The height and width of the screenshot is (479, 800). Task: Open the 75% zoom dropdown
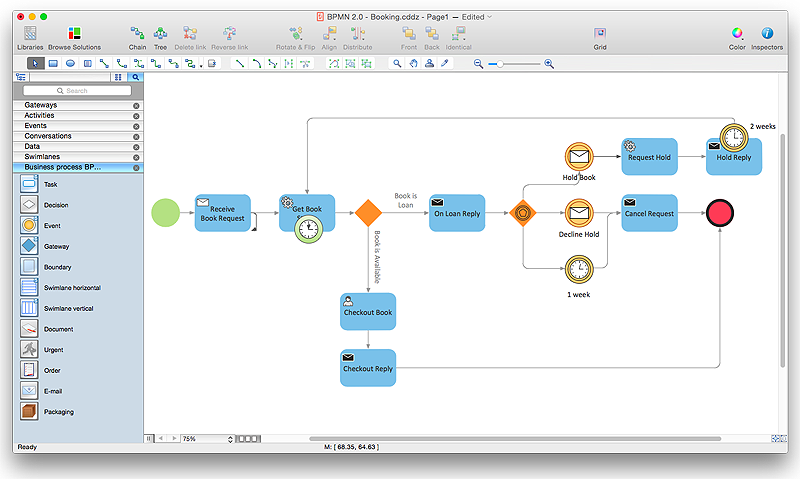point(207,439)
